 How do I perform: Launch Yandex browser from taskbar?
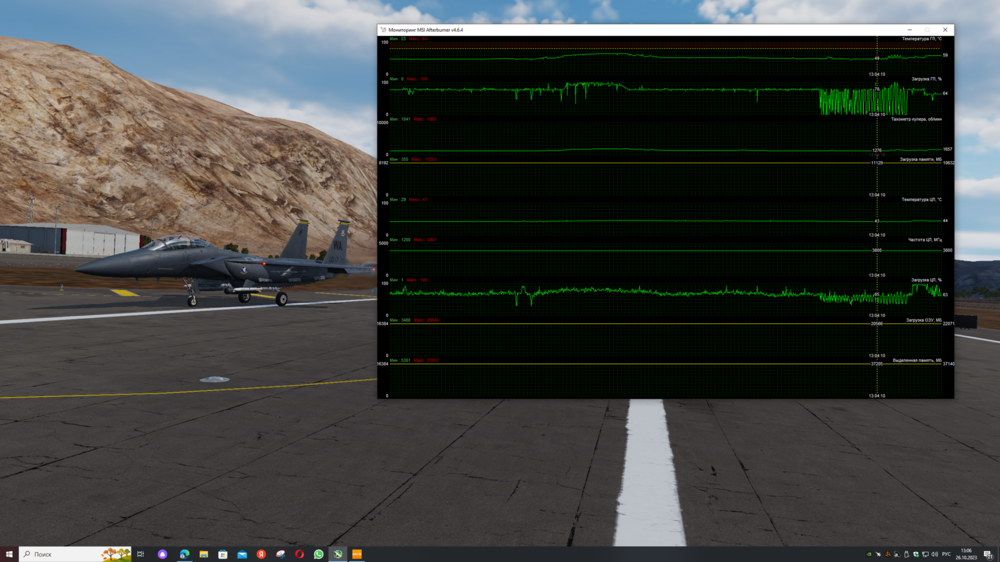[261, 554]
